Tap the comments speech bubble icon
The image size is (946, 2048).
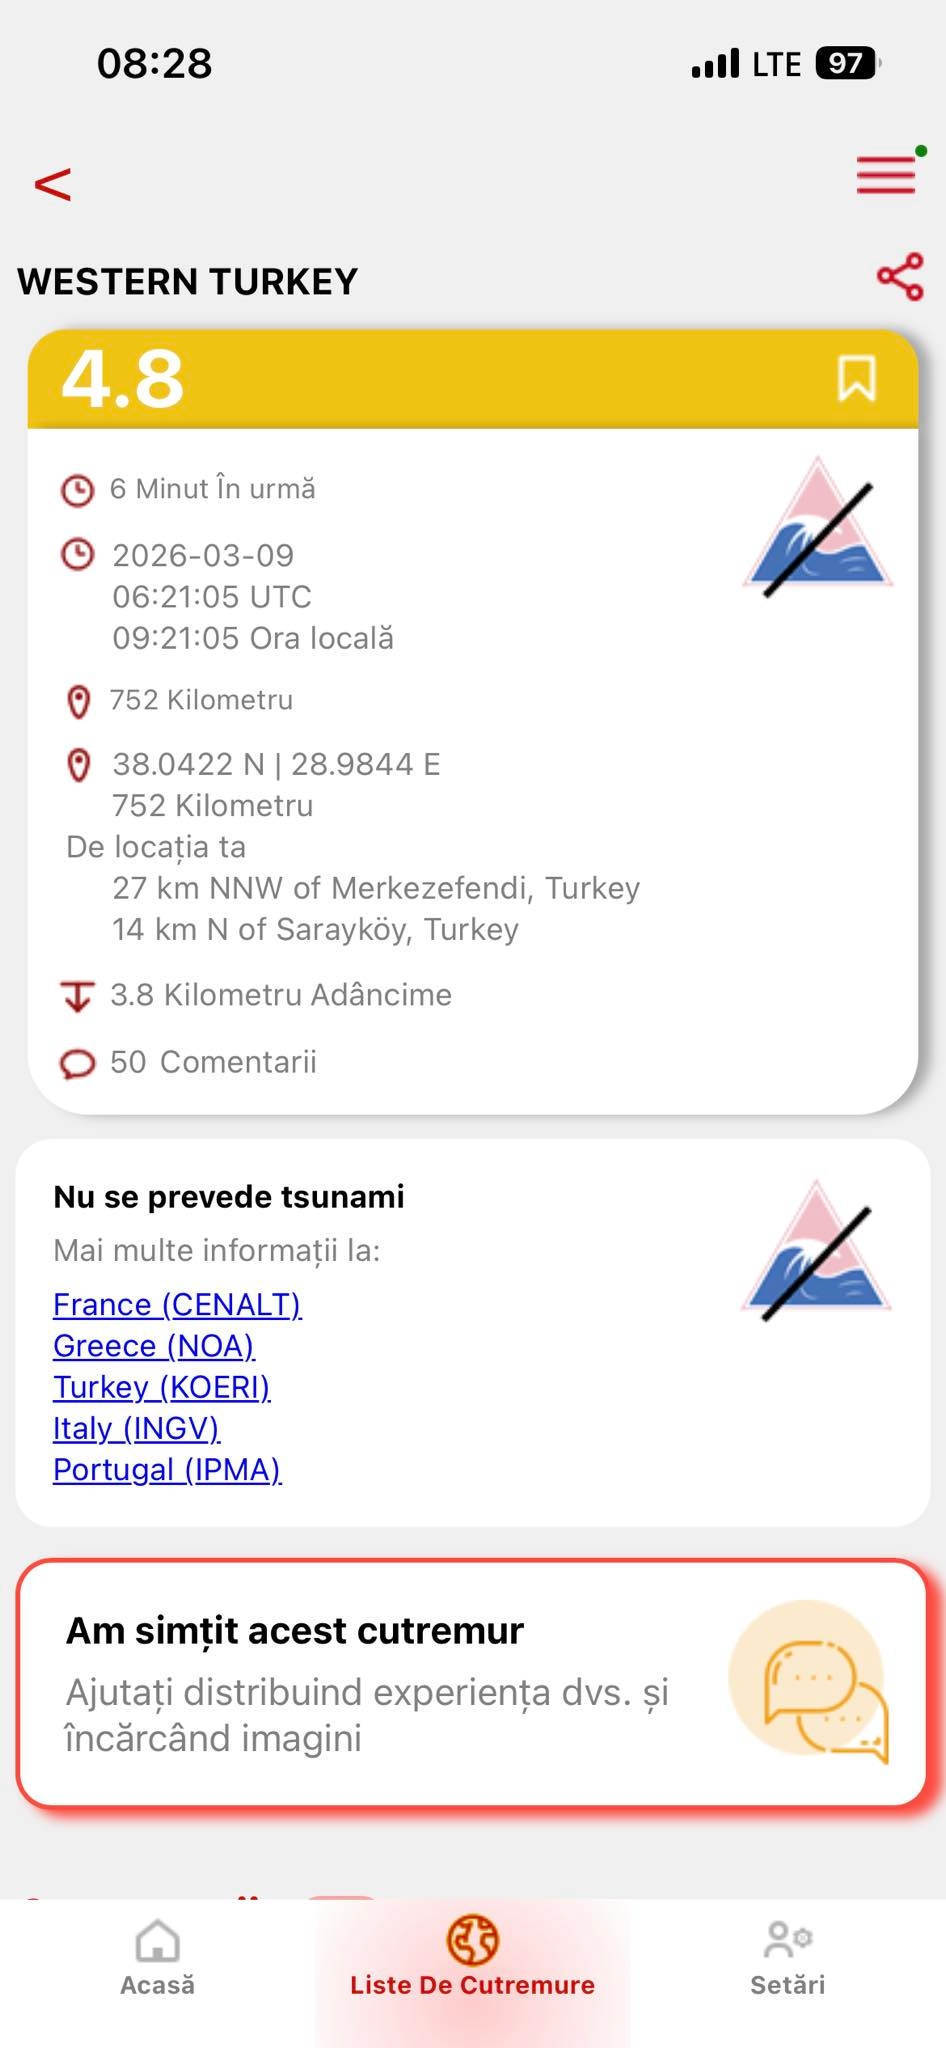coord(78,1063)
